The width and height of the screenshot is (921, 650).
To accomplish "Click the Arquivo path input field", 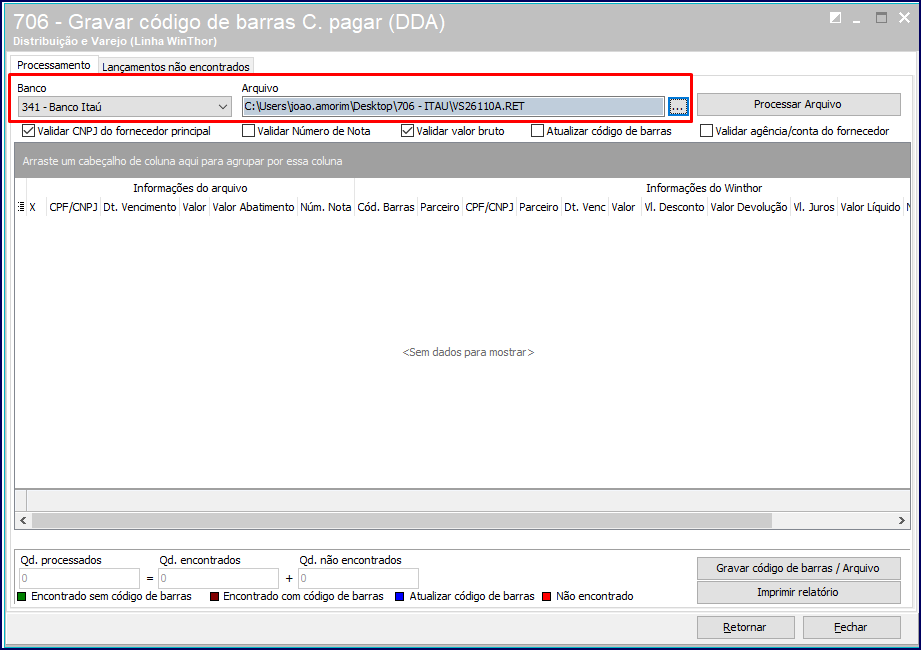I will point(453,107).
